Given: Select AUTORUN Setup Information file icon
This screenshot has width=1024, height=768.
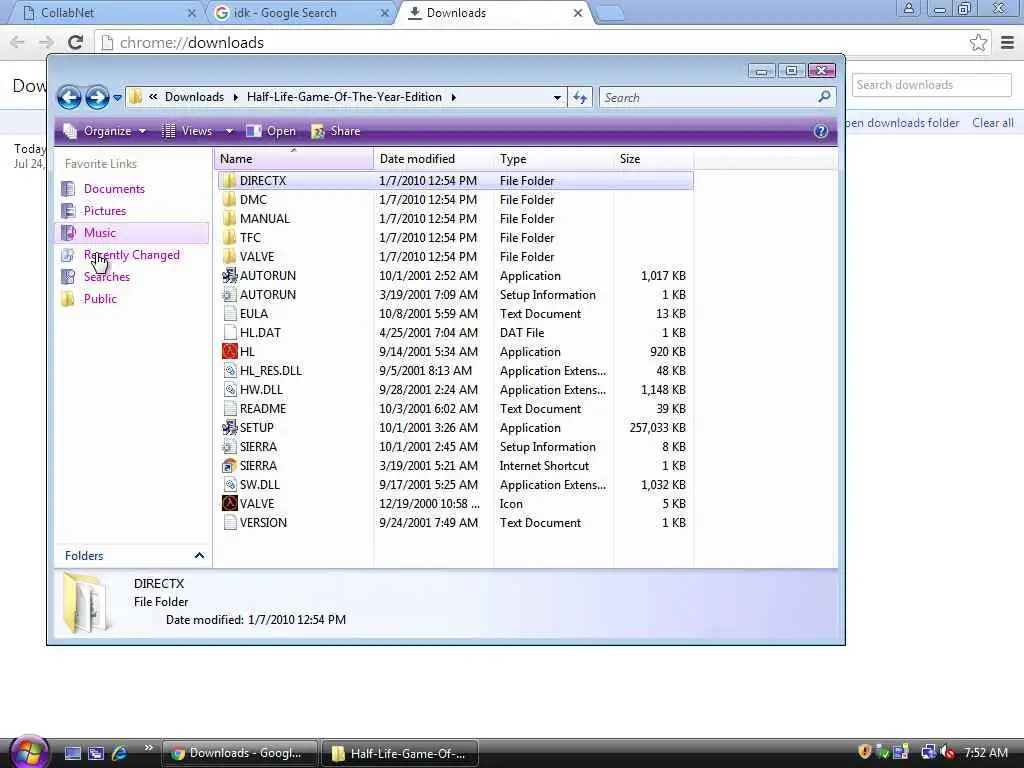Looking at the screenshot, I should 229,295.
